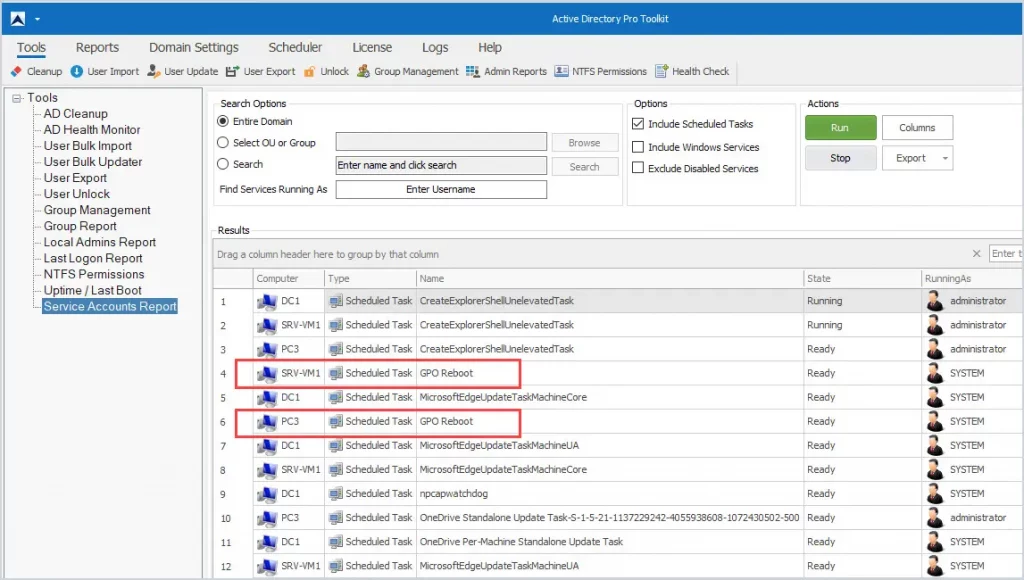Select the Select OU or Group option

tap(223, 142)
